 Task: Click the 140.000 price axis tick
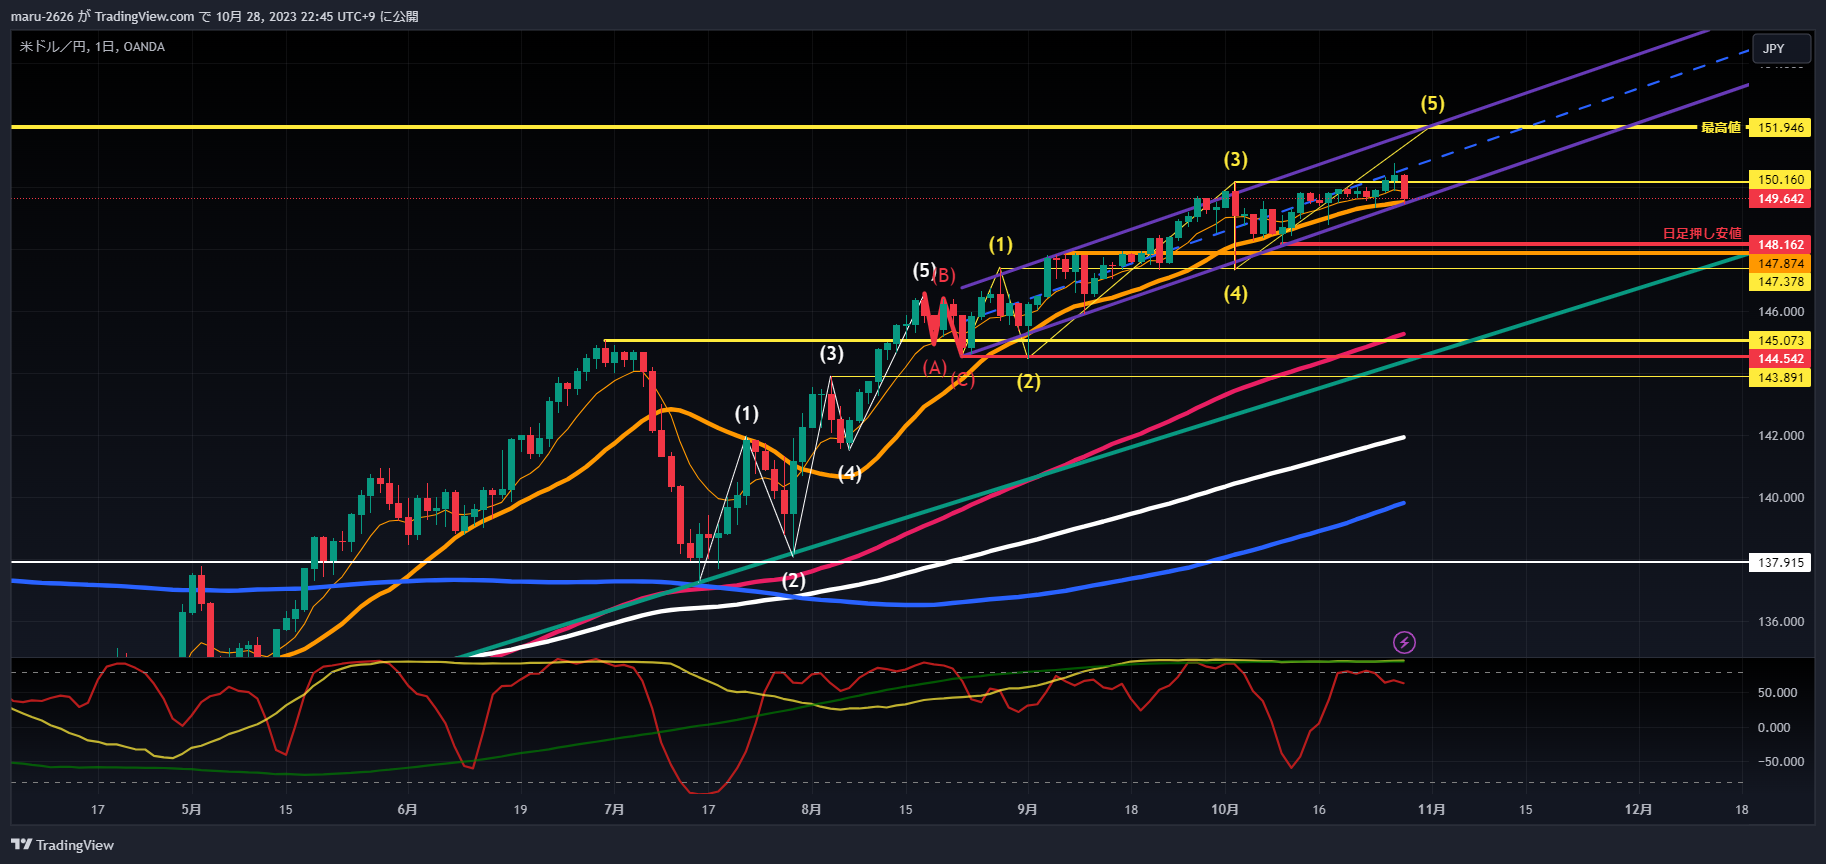pyautogui.click(x=1781, y=498)
